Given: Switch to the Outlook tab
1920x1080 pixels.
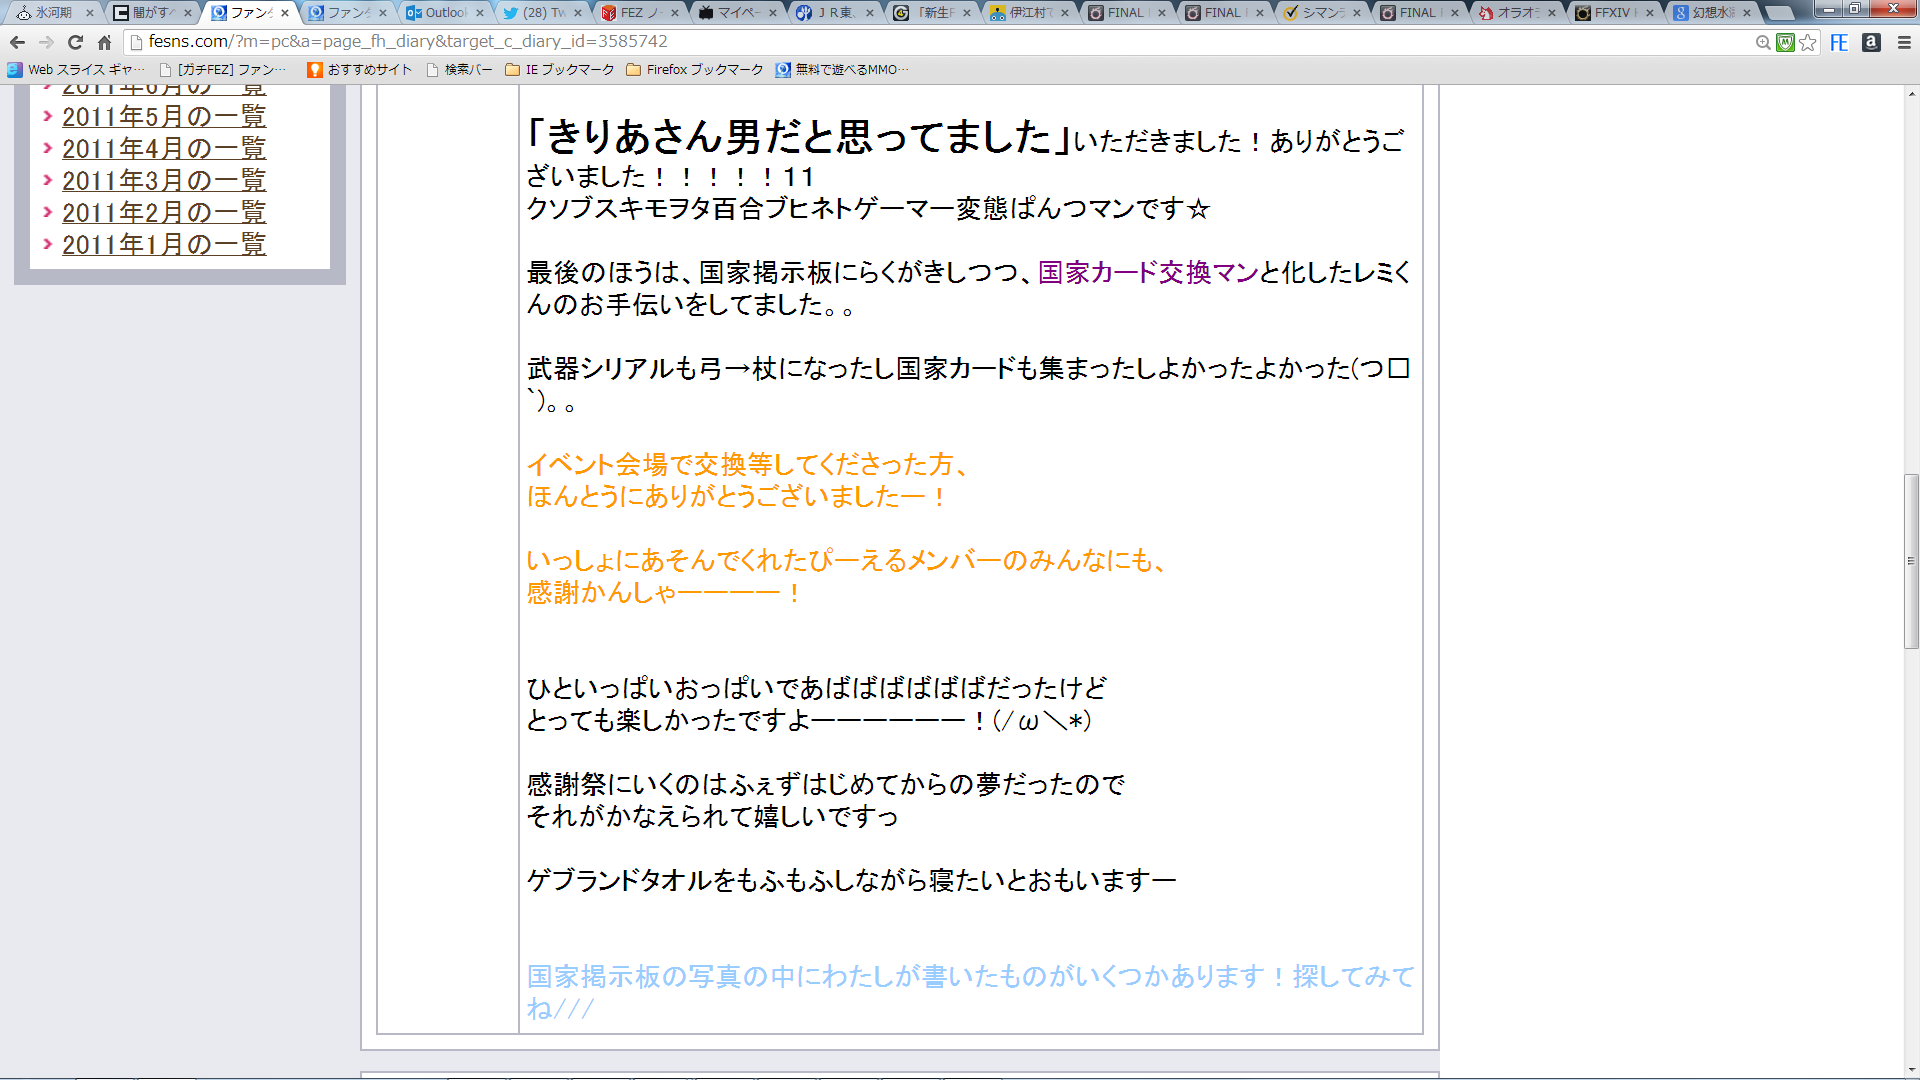Looking at the screenshot, I should tap(443, 13).
